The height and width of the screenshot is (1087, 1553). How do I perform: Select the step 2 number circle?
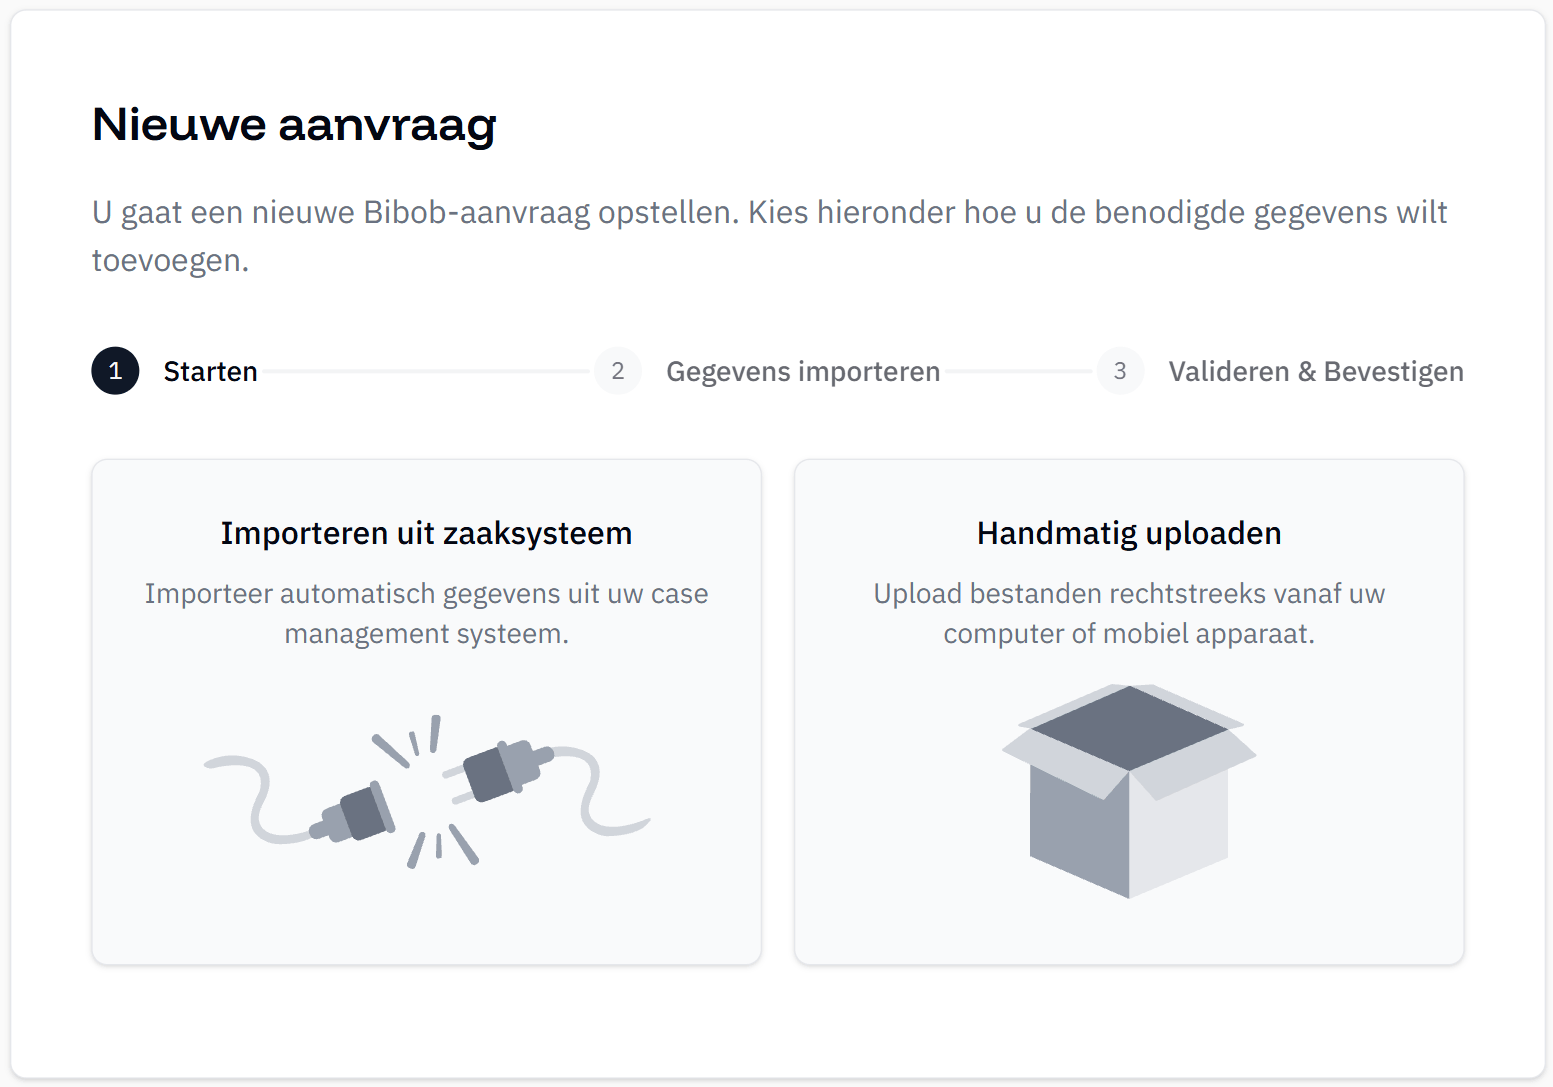(x=618, y=371)
